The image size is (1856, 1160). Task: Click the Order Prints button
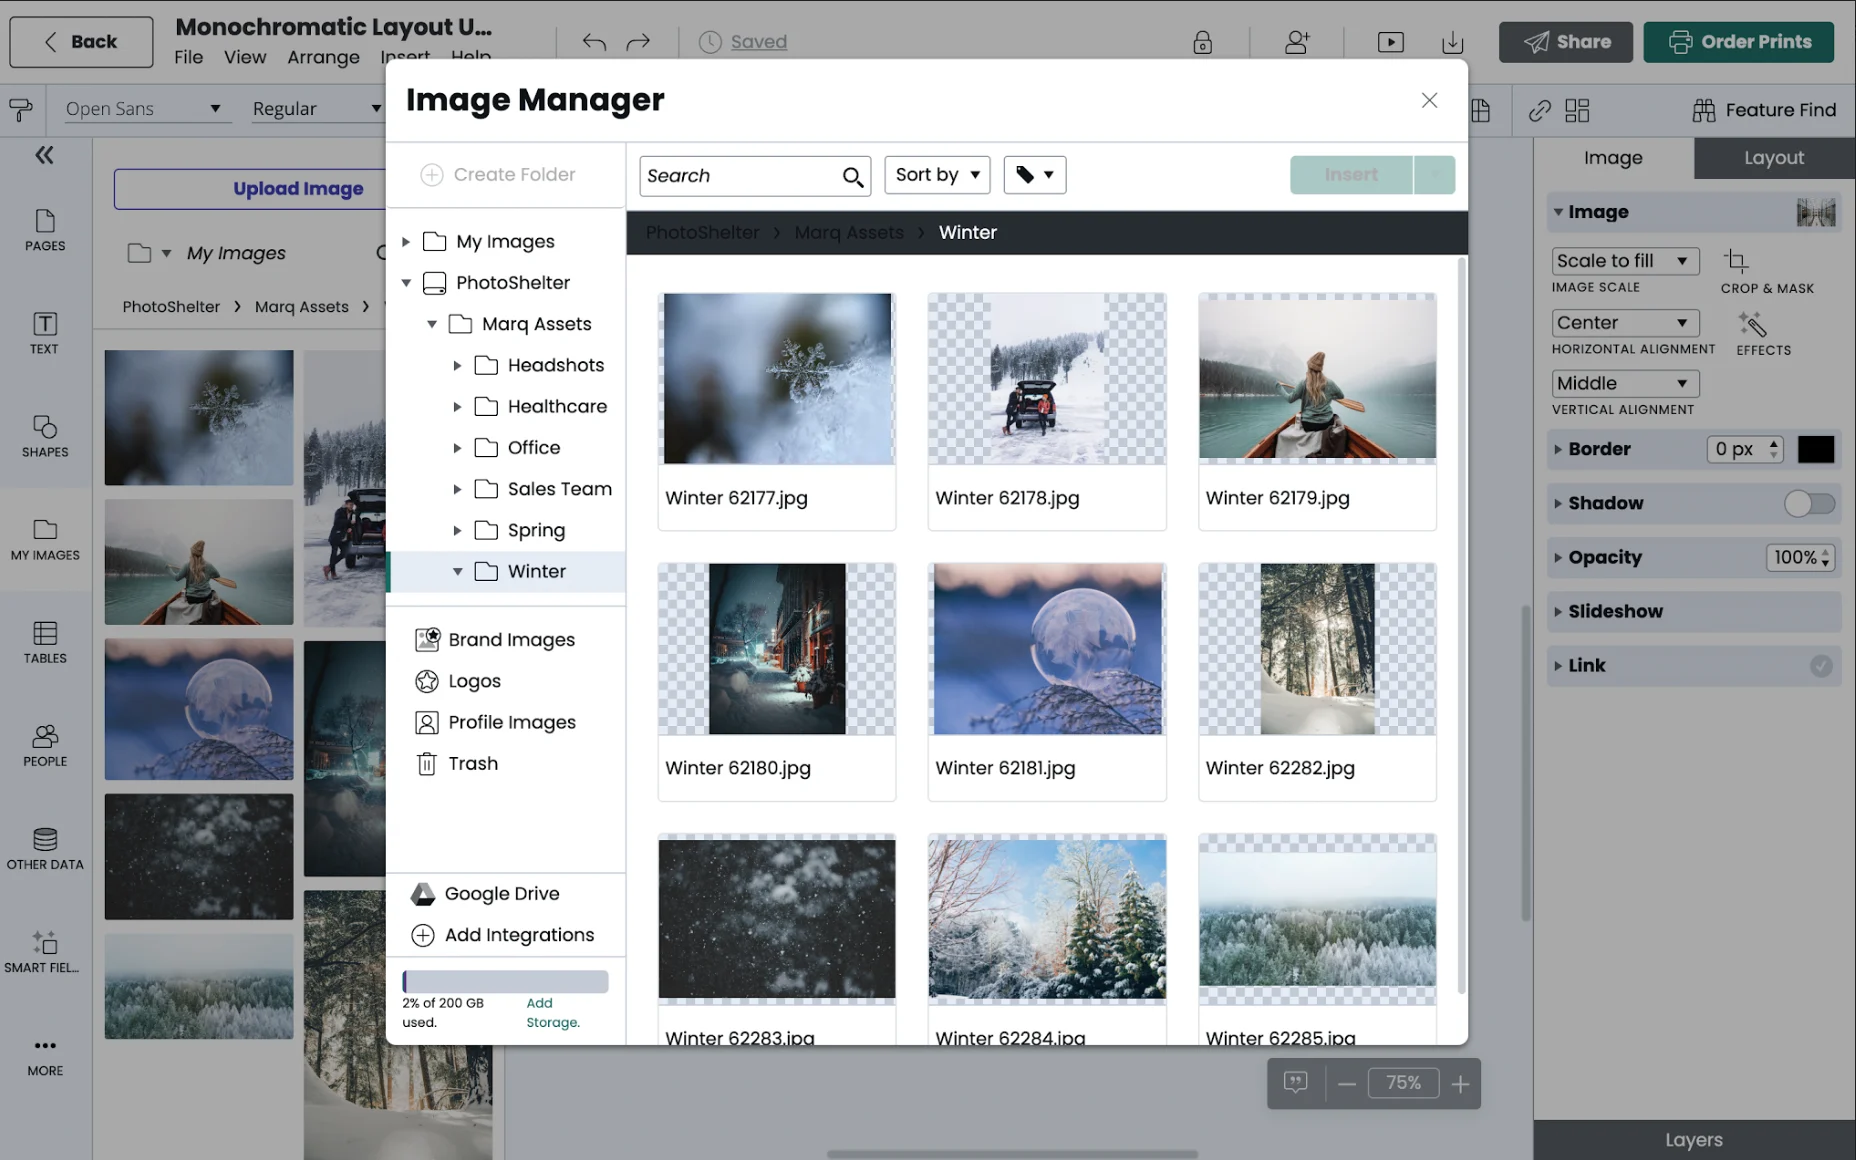coord(1739,41)
